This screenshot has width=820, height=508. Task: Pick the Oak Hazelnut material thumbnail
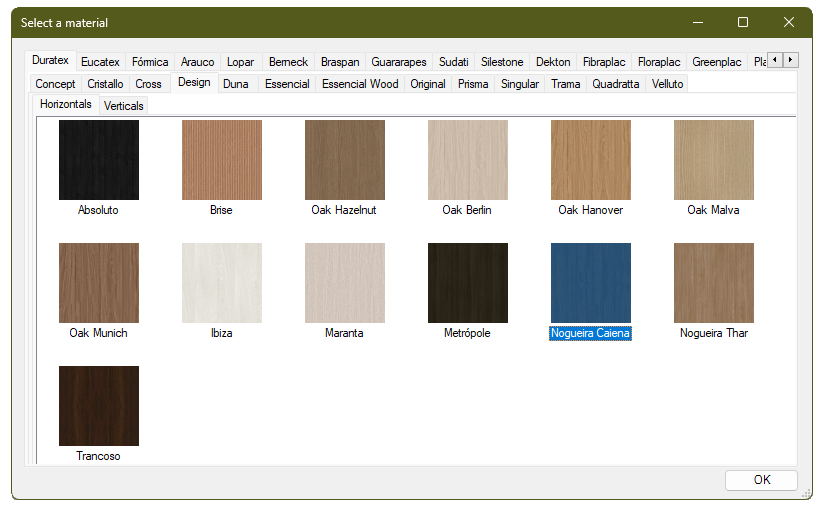coord(345,160)
